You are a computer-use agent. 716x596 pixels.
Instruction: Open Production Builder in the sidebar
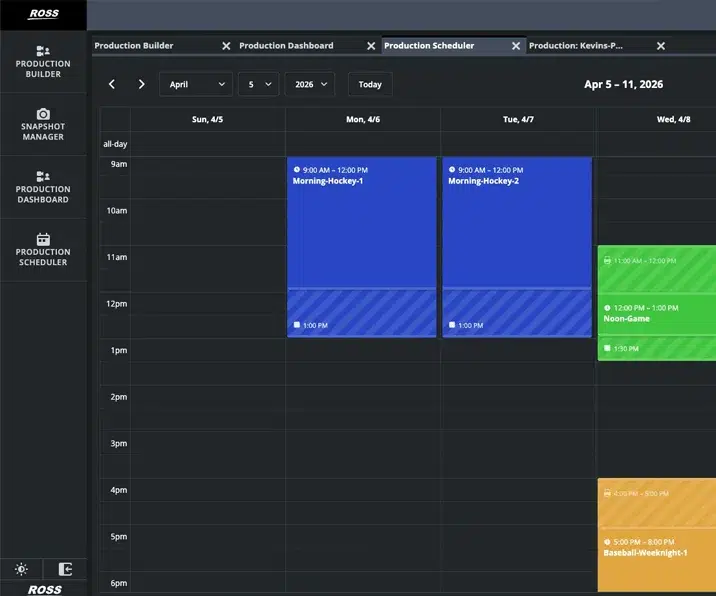[x=43, y=62]
